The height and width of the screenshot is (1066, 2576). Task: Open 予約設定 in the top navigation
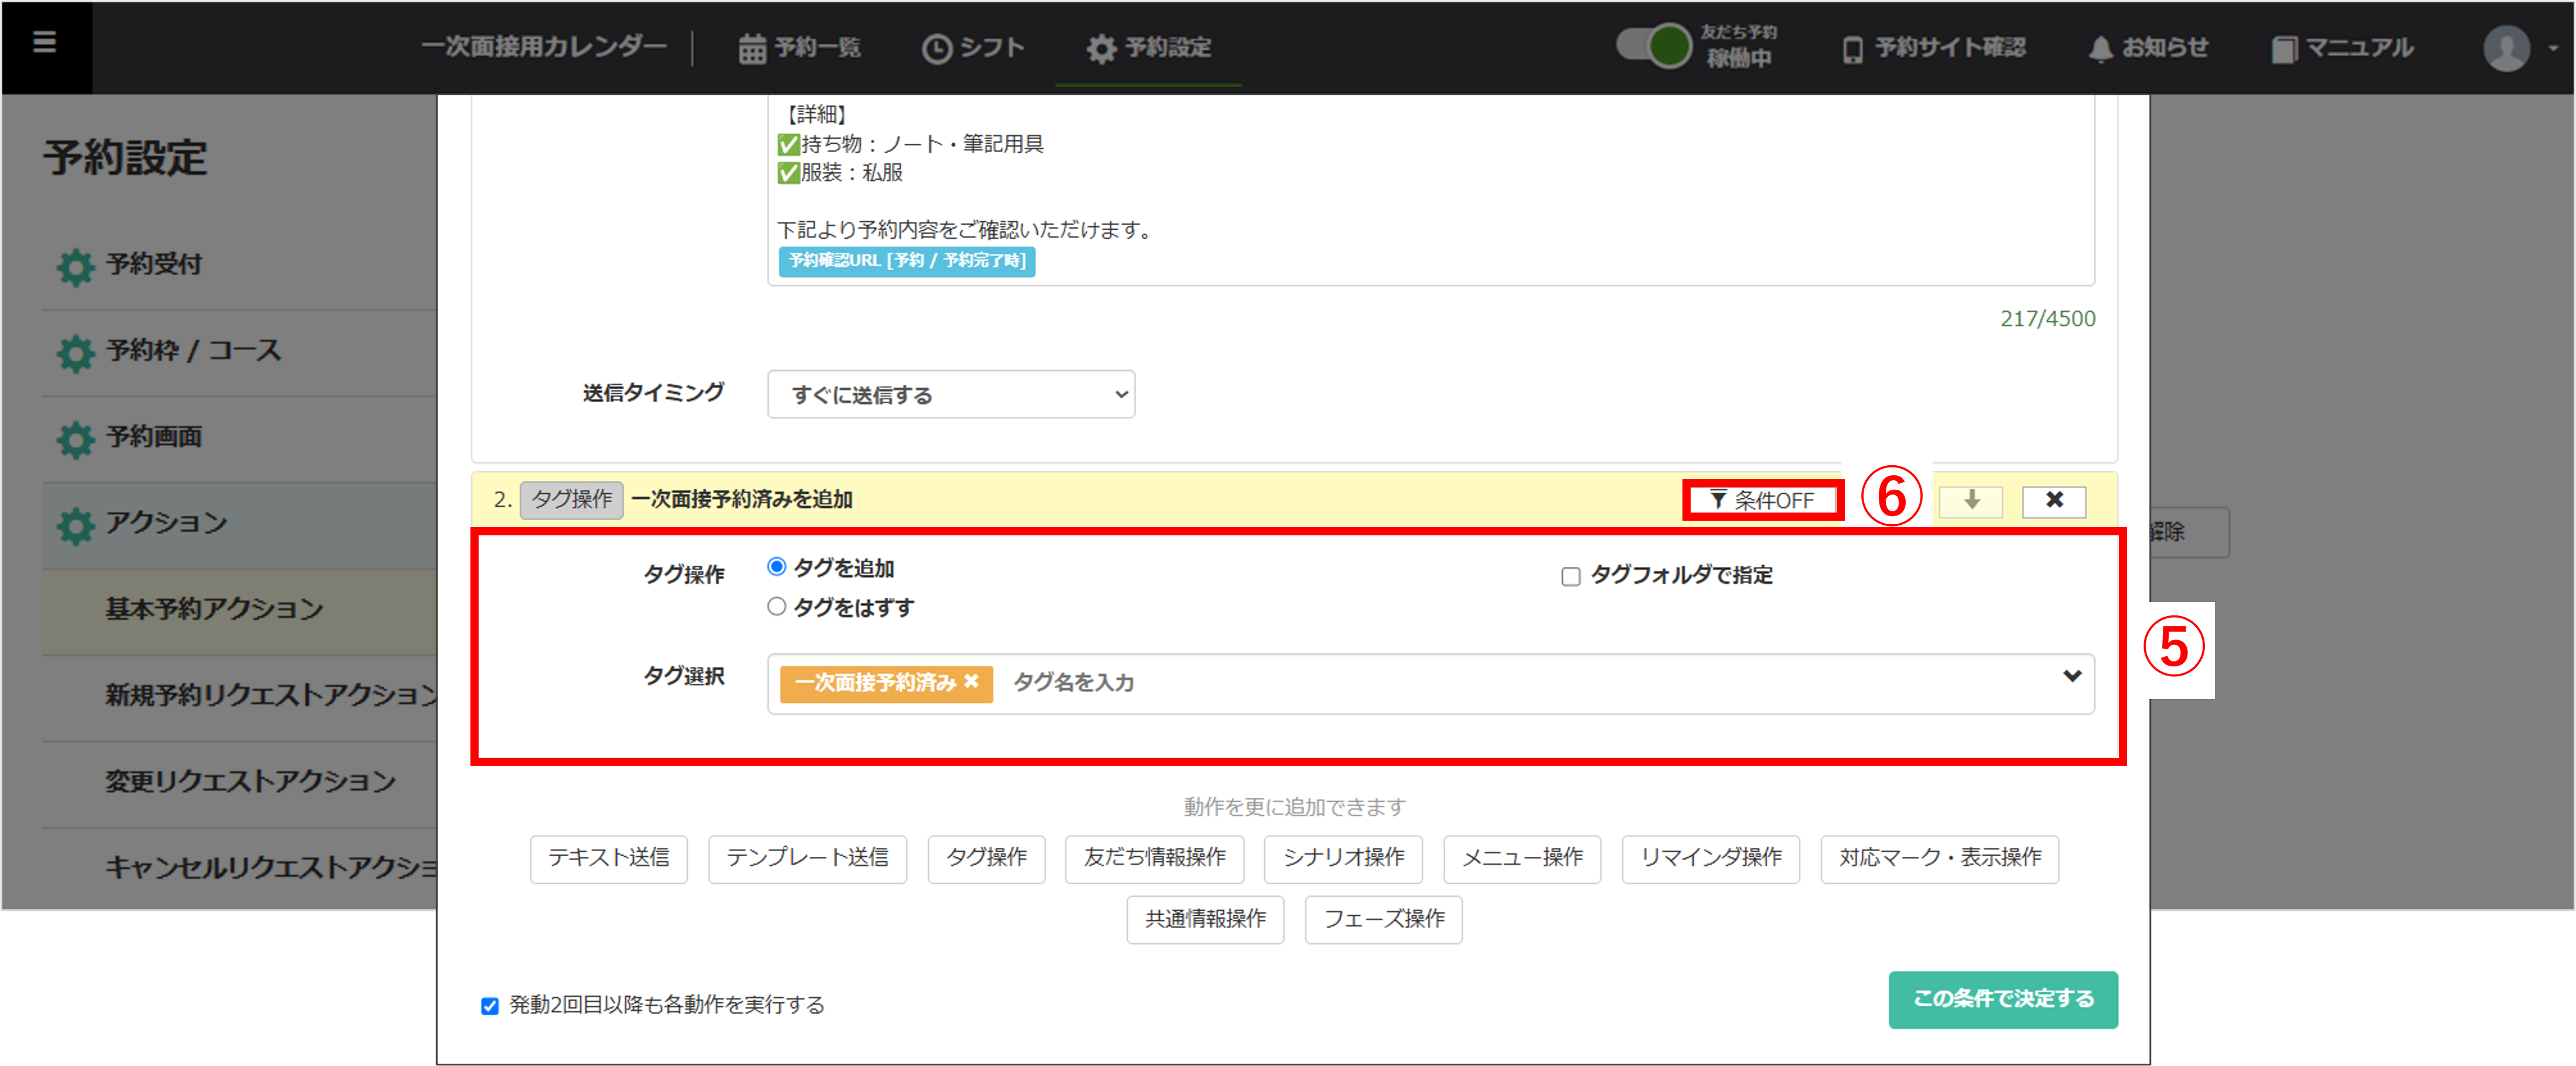pos(1149,48)
